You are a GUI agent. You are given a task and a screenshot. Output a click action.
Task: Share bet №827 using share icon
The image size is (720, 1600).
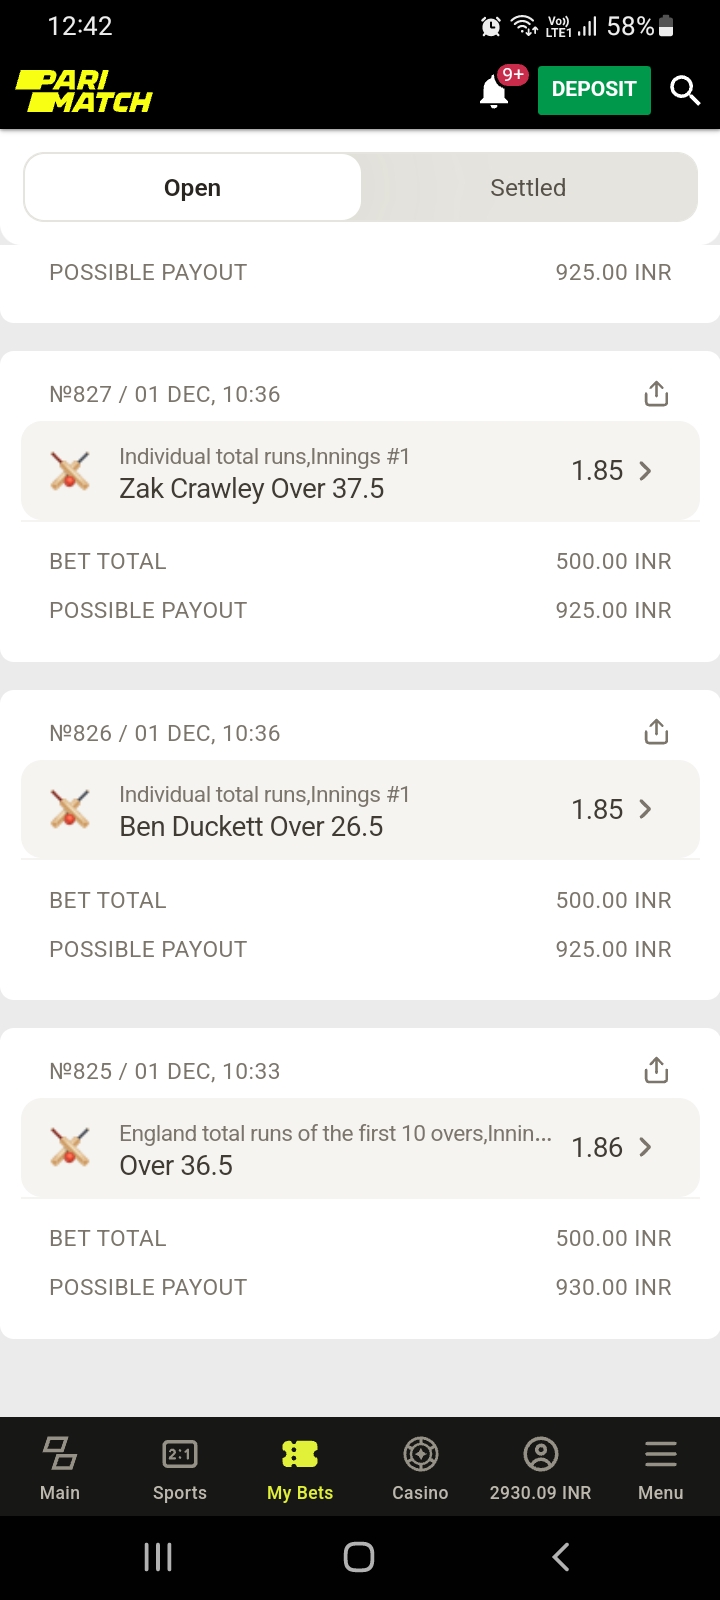[656, 394]
